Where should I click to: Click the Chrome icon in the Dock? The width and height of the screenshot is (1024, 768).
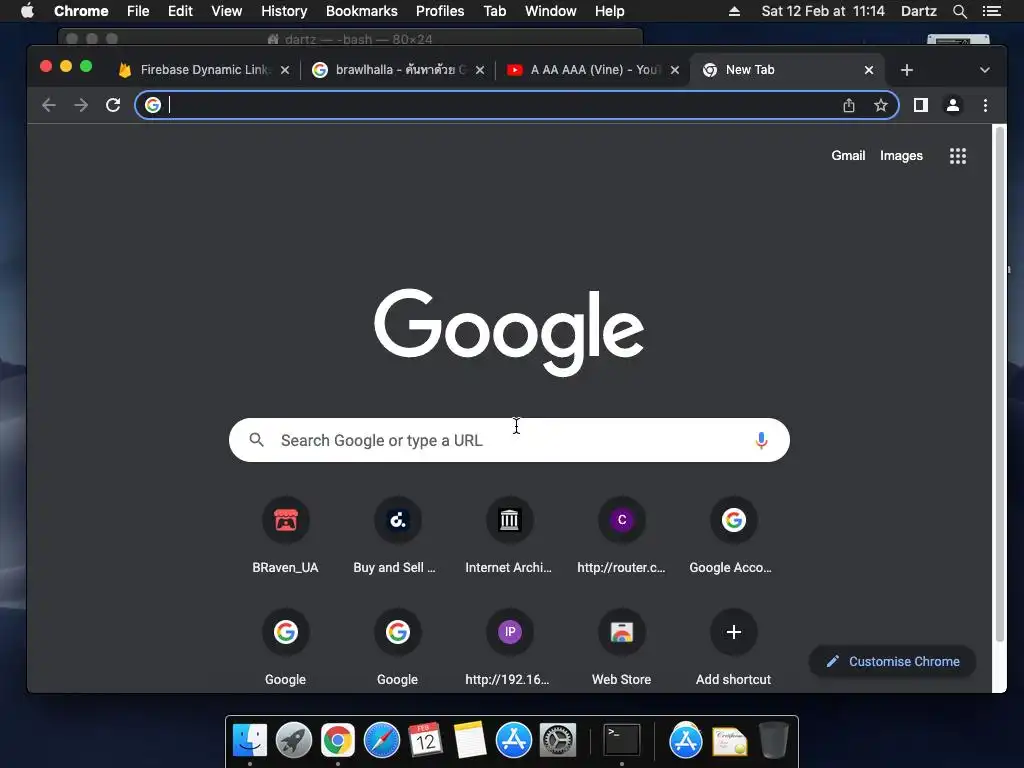[338, 740]
